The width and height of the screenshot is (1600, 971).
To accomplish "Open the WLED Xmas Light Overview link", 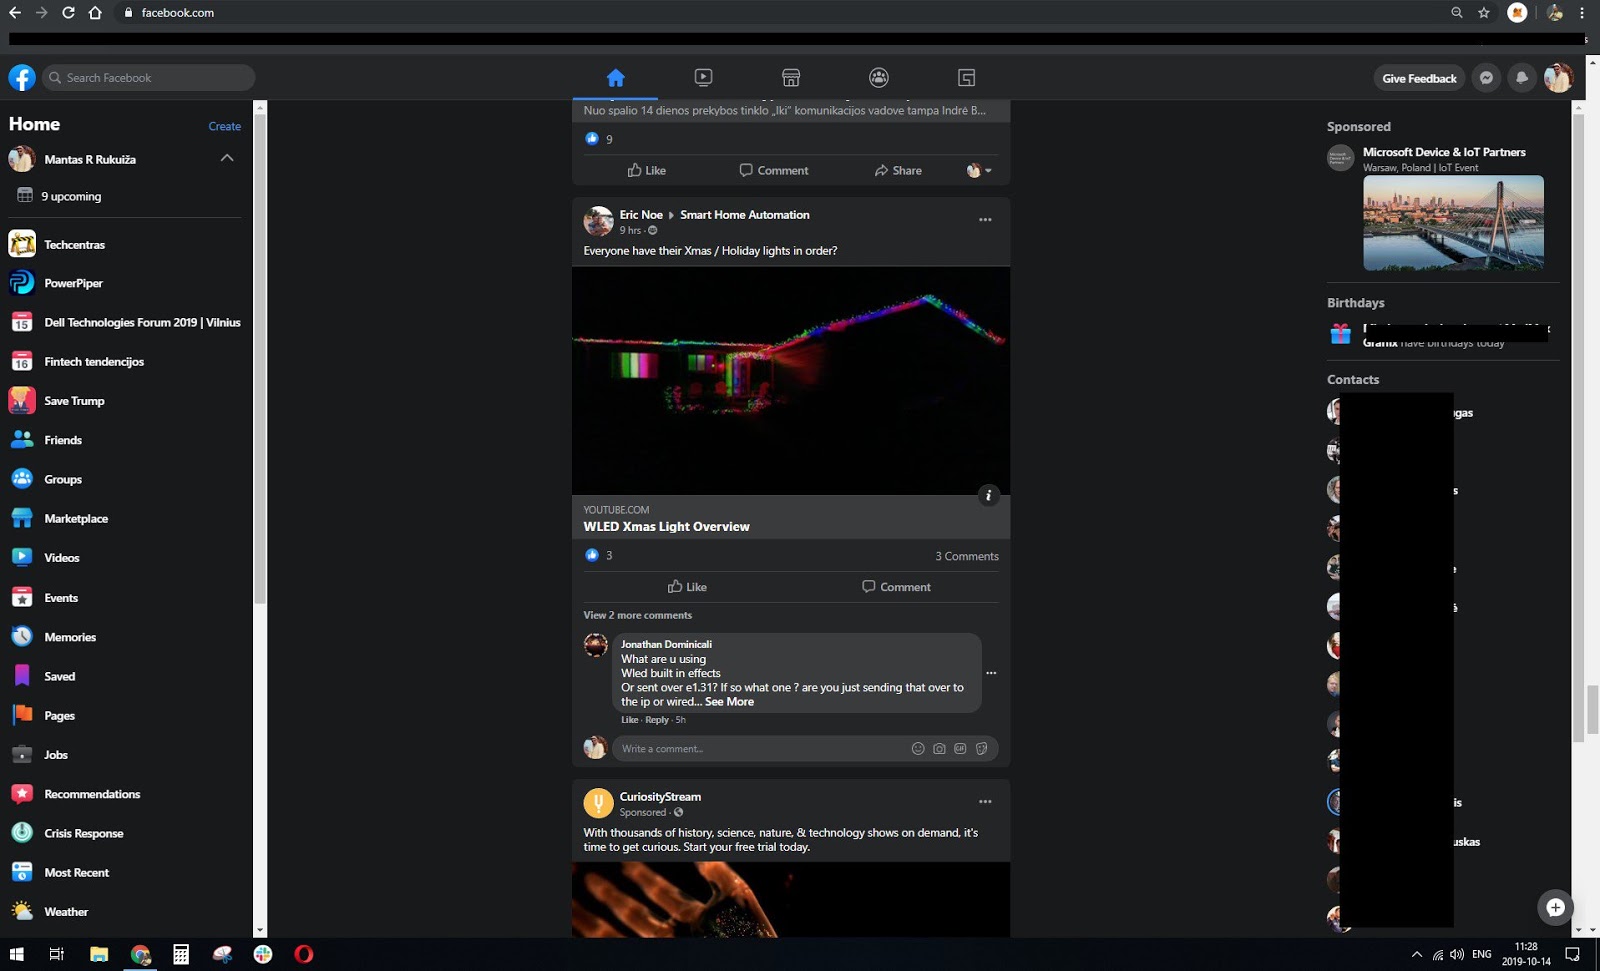I will 666,526.
